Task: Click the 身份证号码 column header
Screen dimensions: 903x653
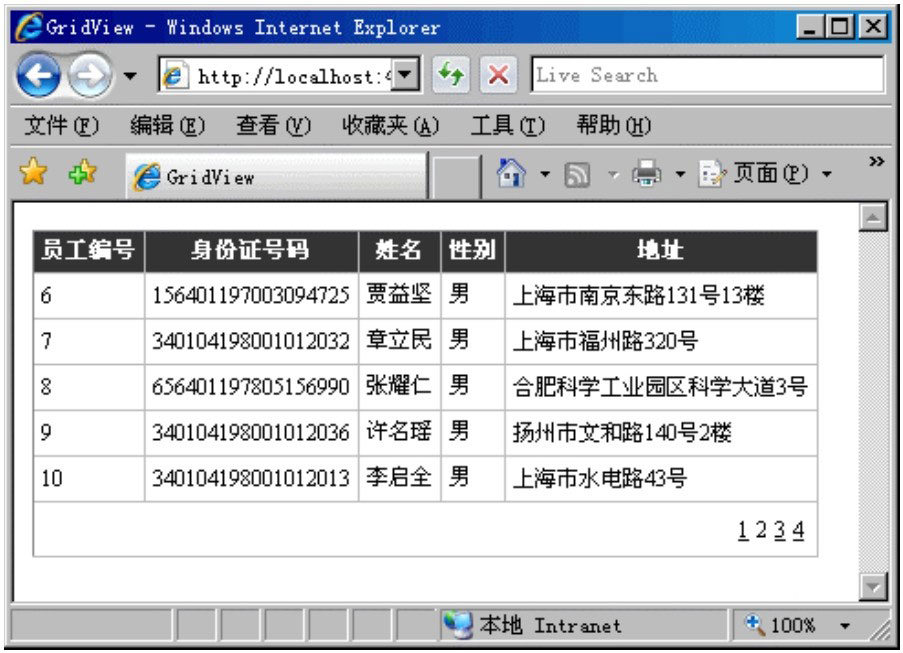Action: coord(251,251)
